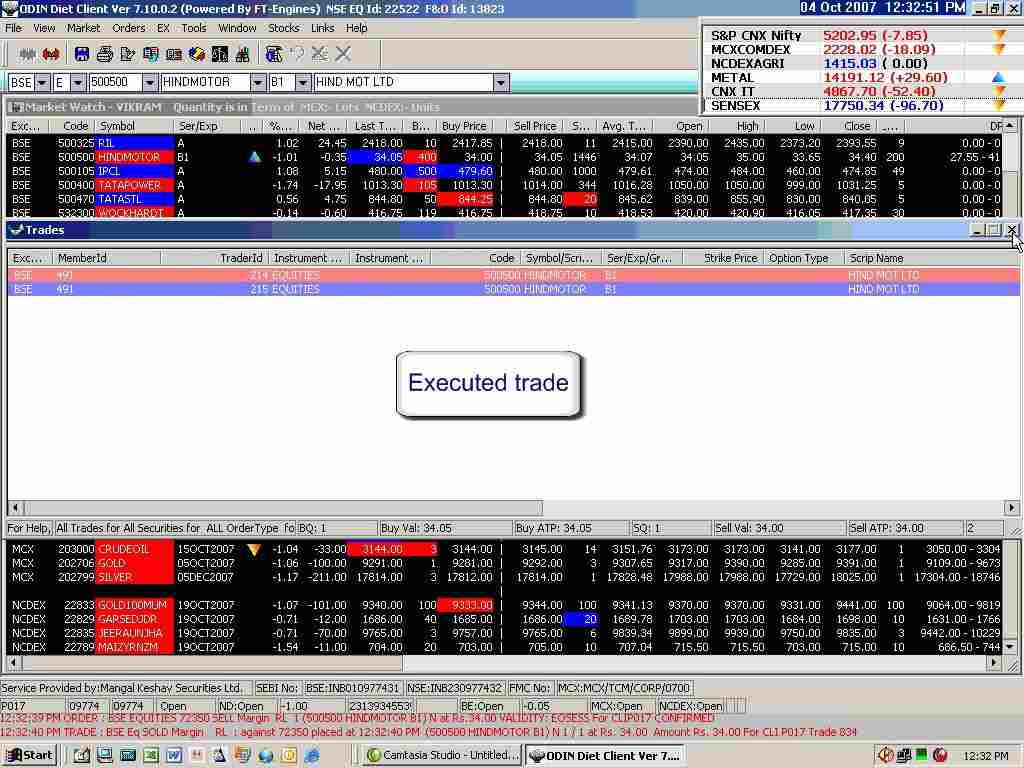Click the grey X cancel toolbar icon
The image size is (1024, 768).
click(343, 54)
